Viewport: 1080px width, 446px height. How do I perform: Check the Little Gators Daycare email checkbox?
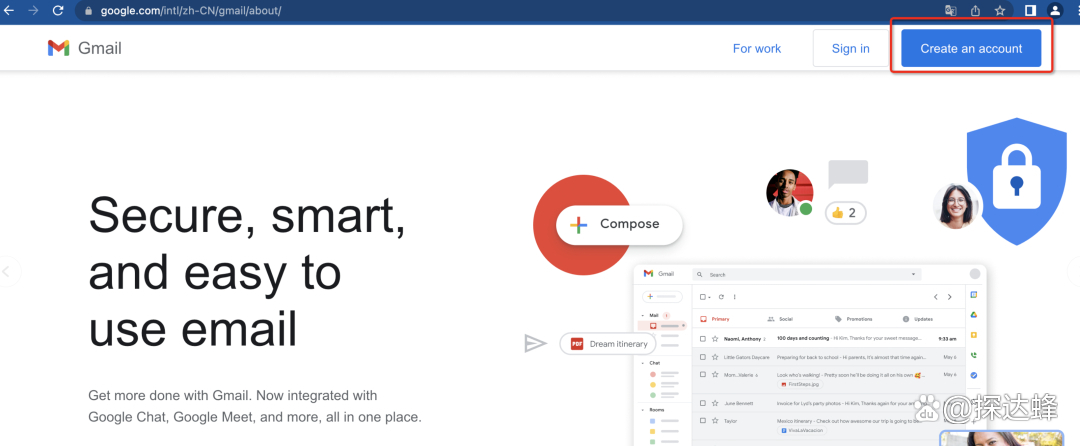[x=703, y=357]
